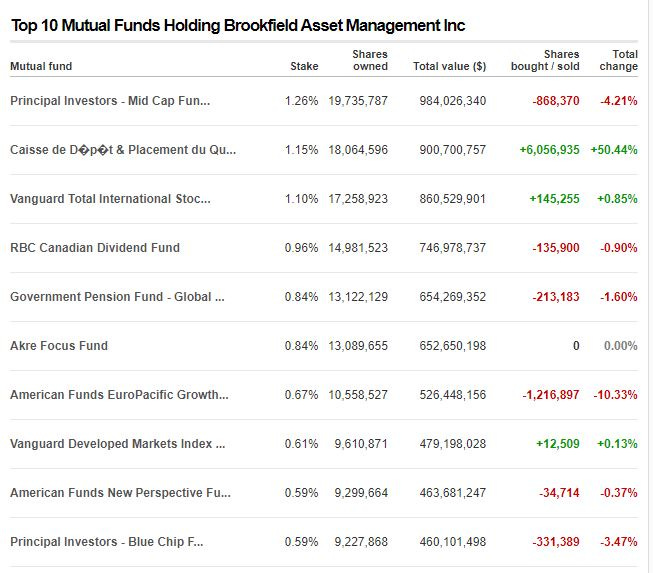Select total value 654,269,352

pyautogui.click(x=453, y=297)
